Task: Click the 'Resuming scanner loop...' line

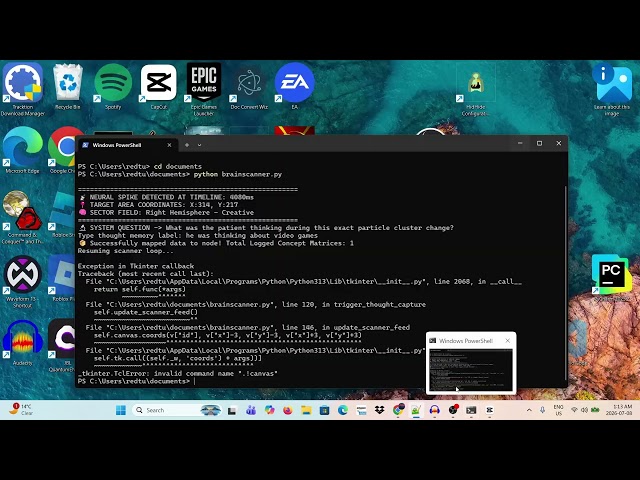Action: (x=126, y=251)
